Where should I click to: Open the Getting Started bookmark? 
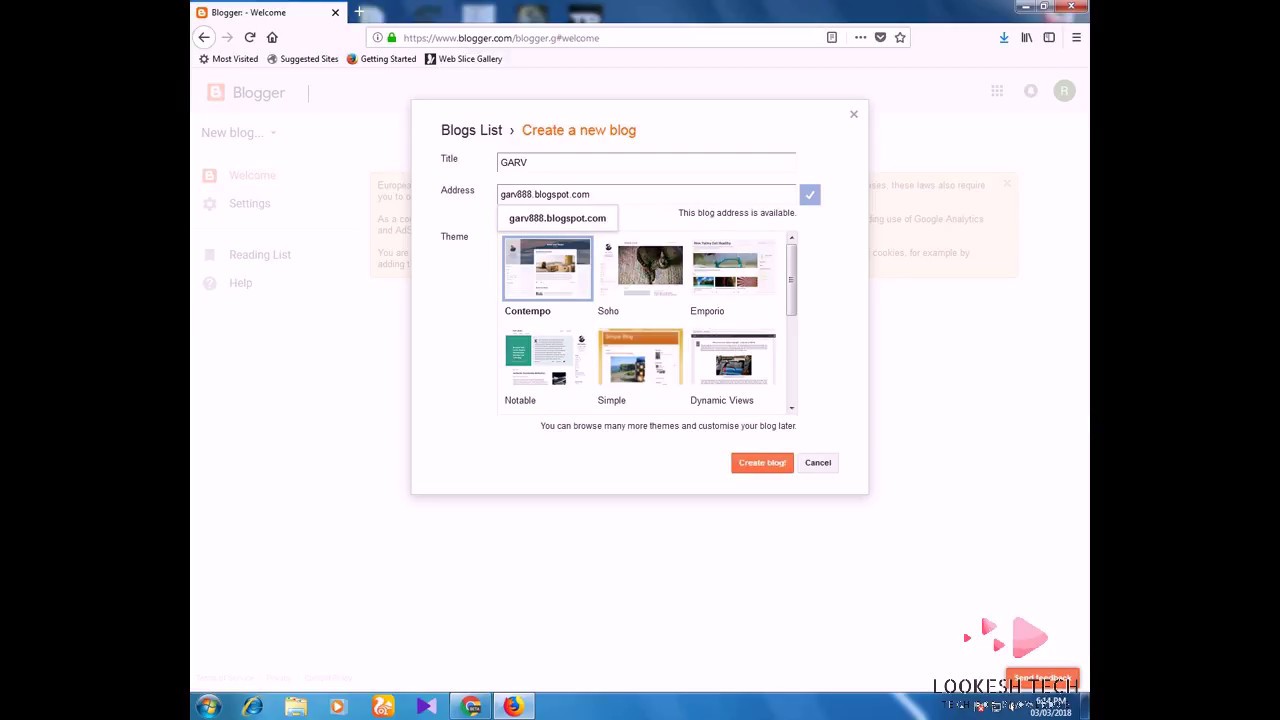tap(381, 59)
